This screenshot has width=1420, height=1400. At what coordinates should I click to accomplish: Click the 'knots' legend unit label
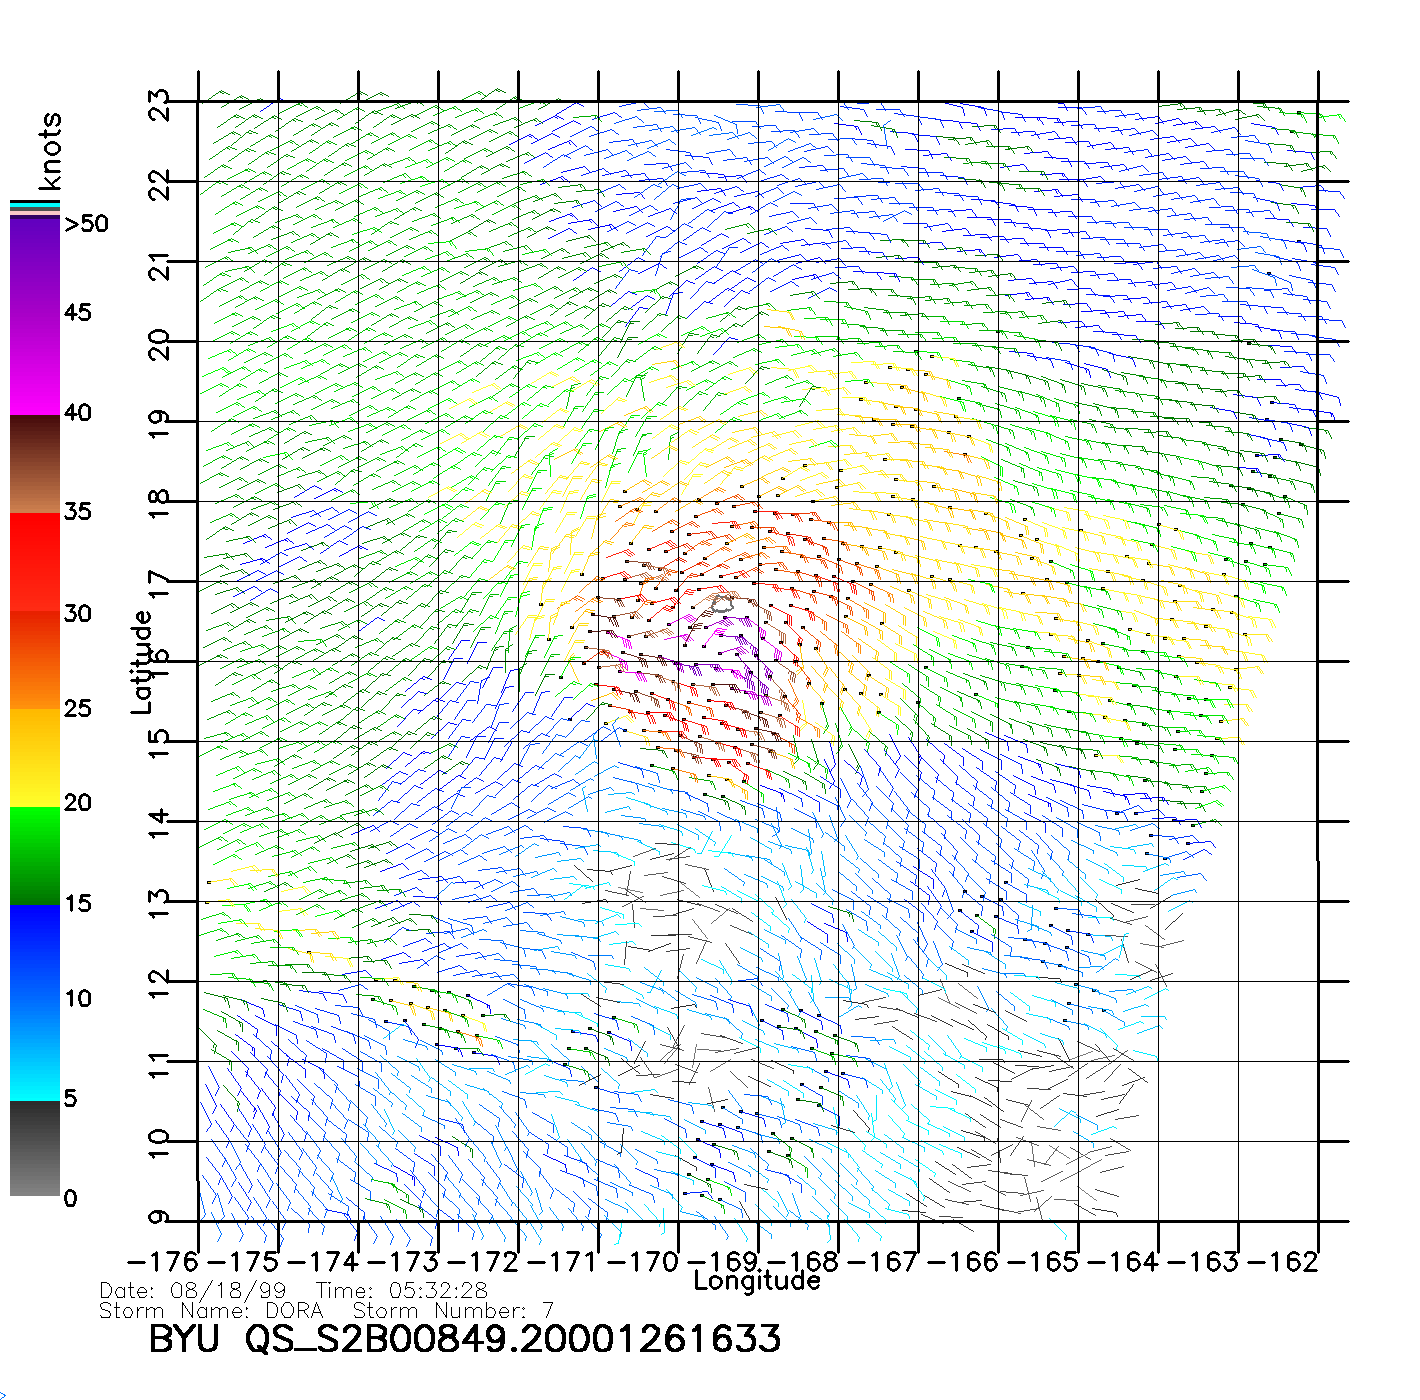click(50, 151)
